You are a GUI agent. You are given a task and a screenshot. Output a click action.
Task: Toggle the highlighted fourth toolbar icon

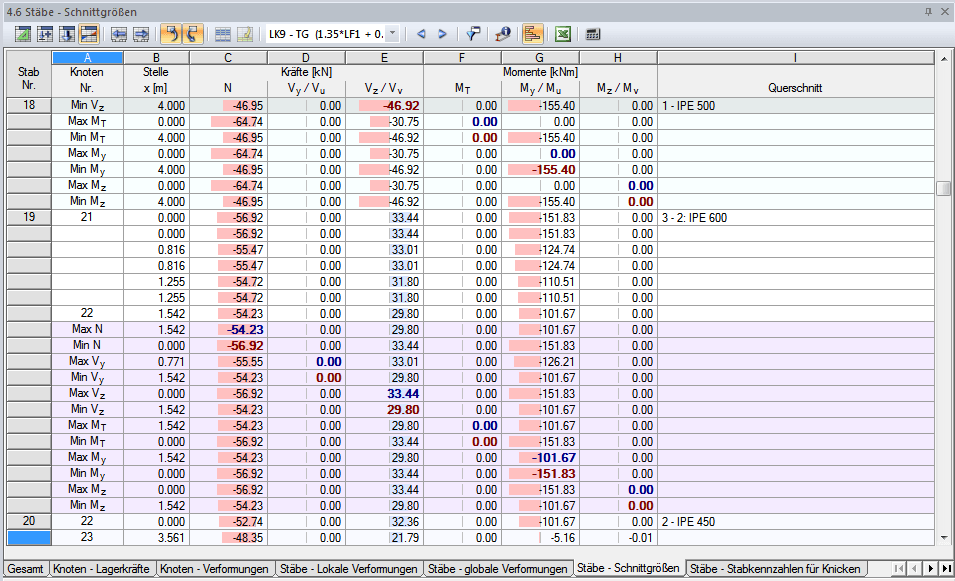(x=89, y=34)
